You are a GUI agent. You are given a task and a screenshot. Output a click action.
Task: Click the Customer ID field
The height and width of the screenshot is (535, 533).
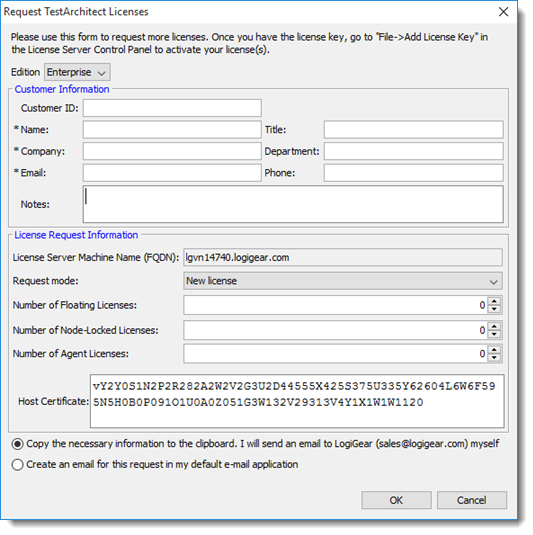(172, 108)
